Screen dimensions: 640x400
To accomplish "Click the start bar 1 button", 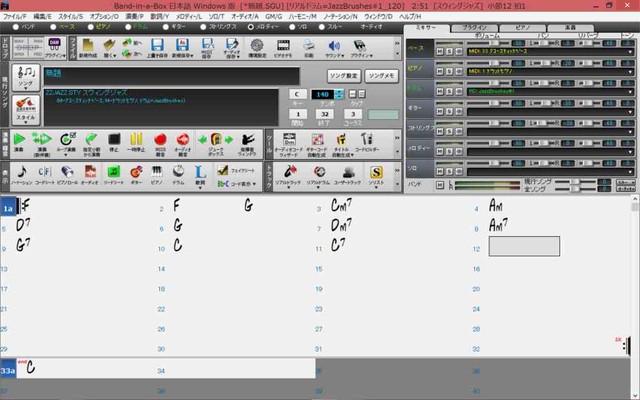I will (298, 114).
